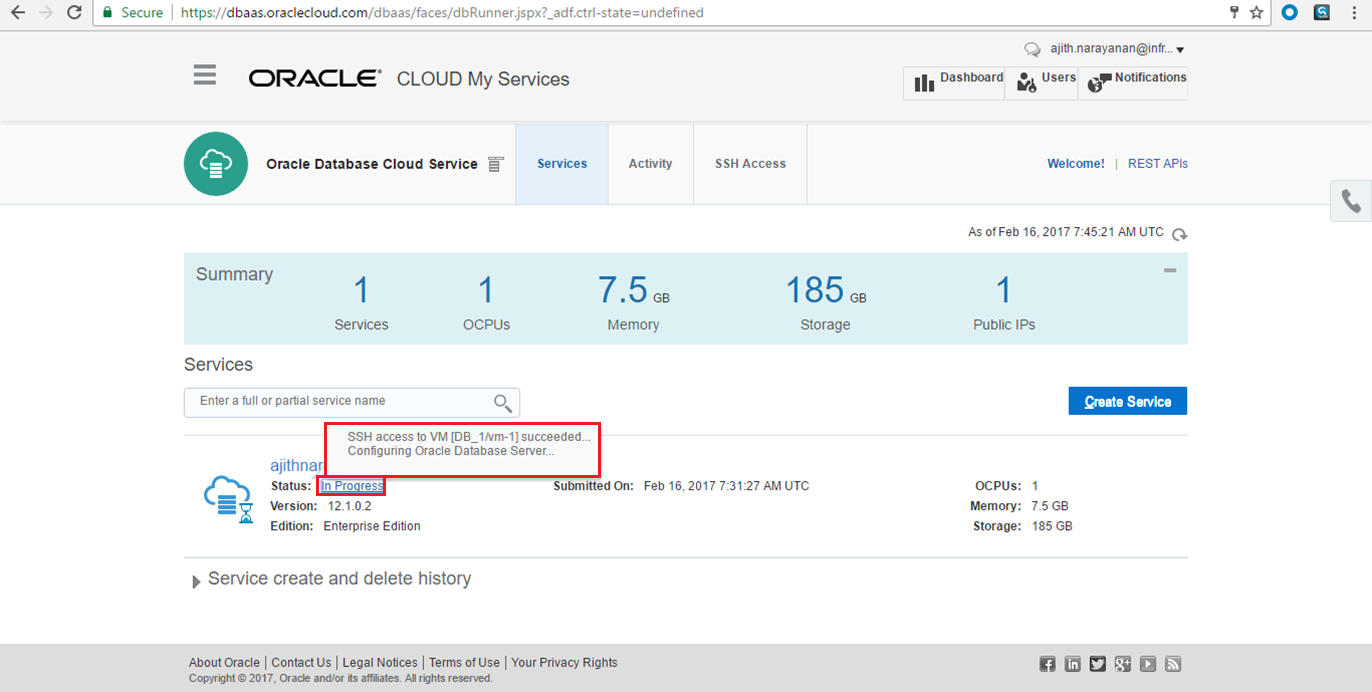The image size is (1372, 692).
Task: Open the About Oracle footer link
Action: pos(224,663)
